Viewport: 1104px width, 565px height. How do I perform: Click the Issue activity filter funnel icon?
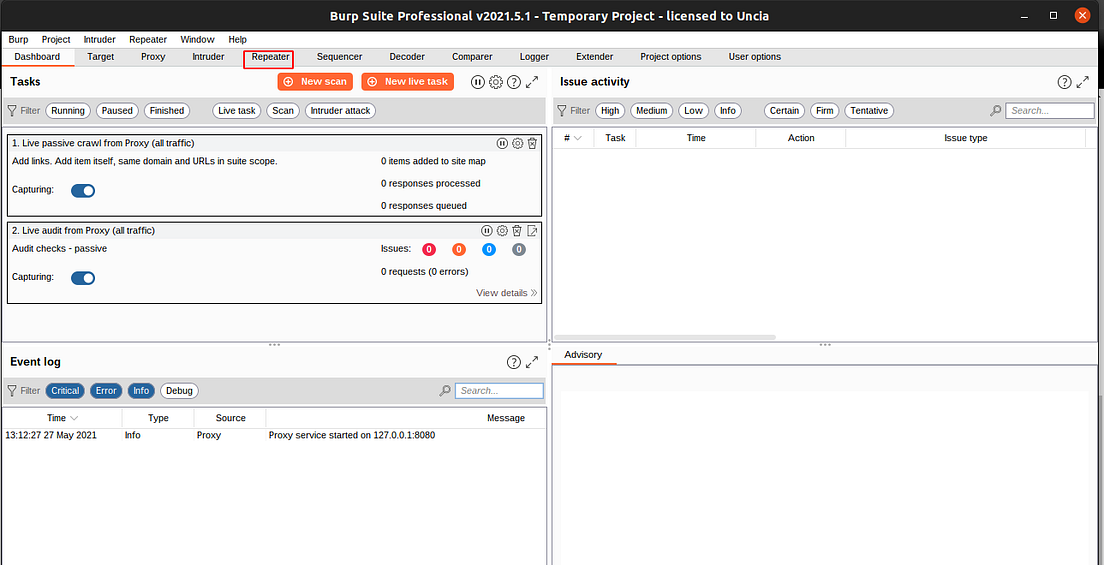coord(562,111)
